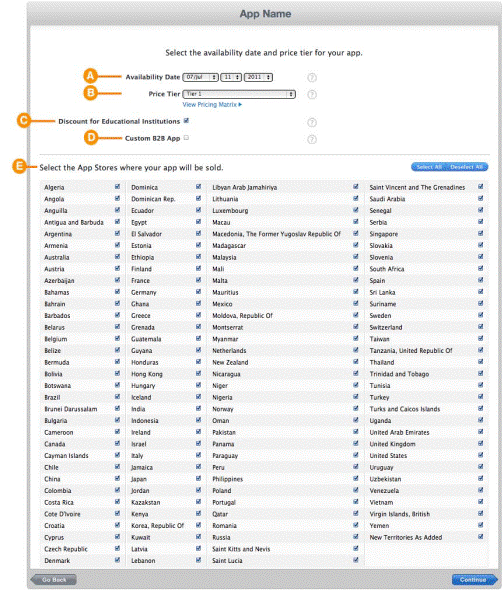Click the Dominican Rep. country name
The image size is (503, 590).
tap(153, 199)
